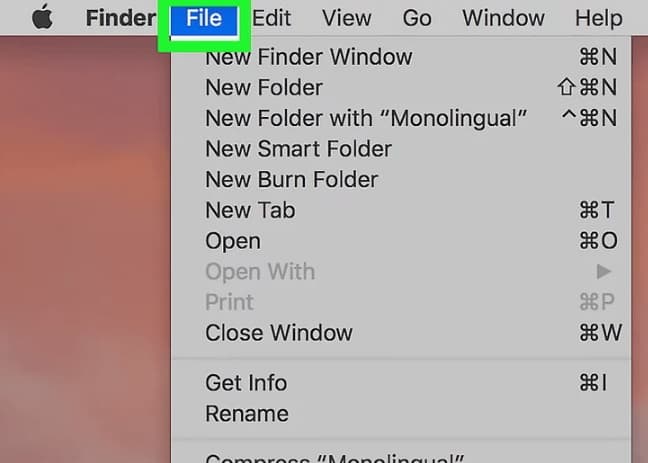
Task: Choose New Folder with "Monolingual"
Action: point(366,118)
